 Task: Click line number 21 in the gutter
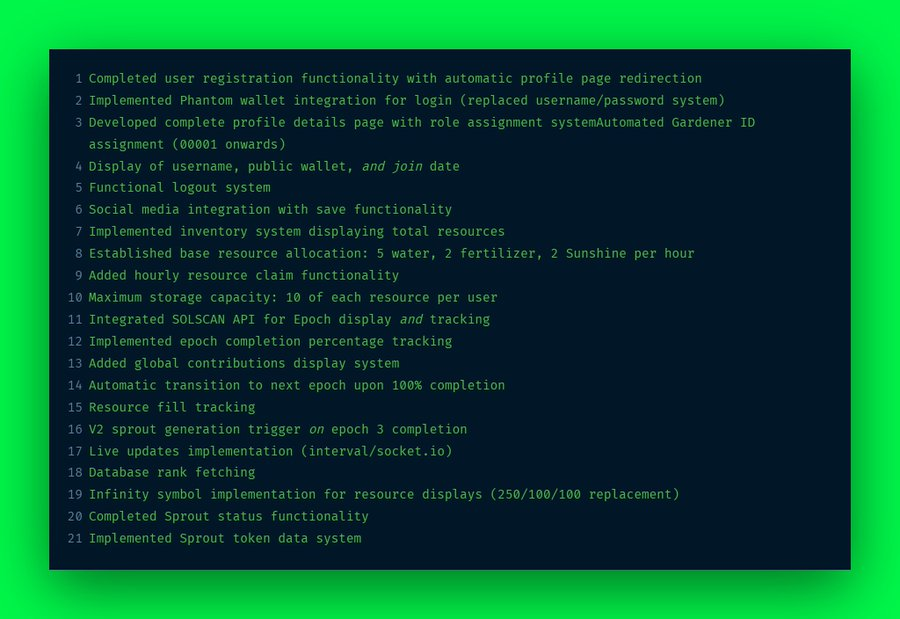click(x=75, y=539)
